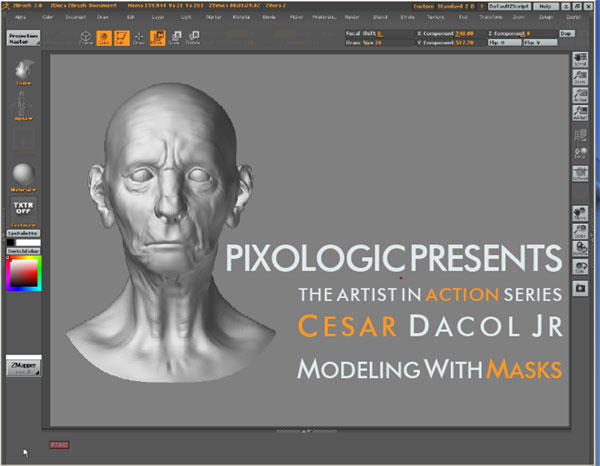Pick a color in the color picker square
This screenshot has width=600, height=466.
click(24, 274)
